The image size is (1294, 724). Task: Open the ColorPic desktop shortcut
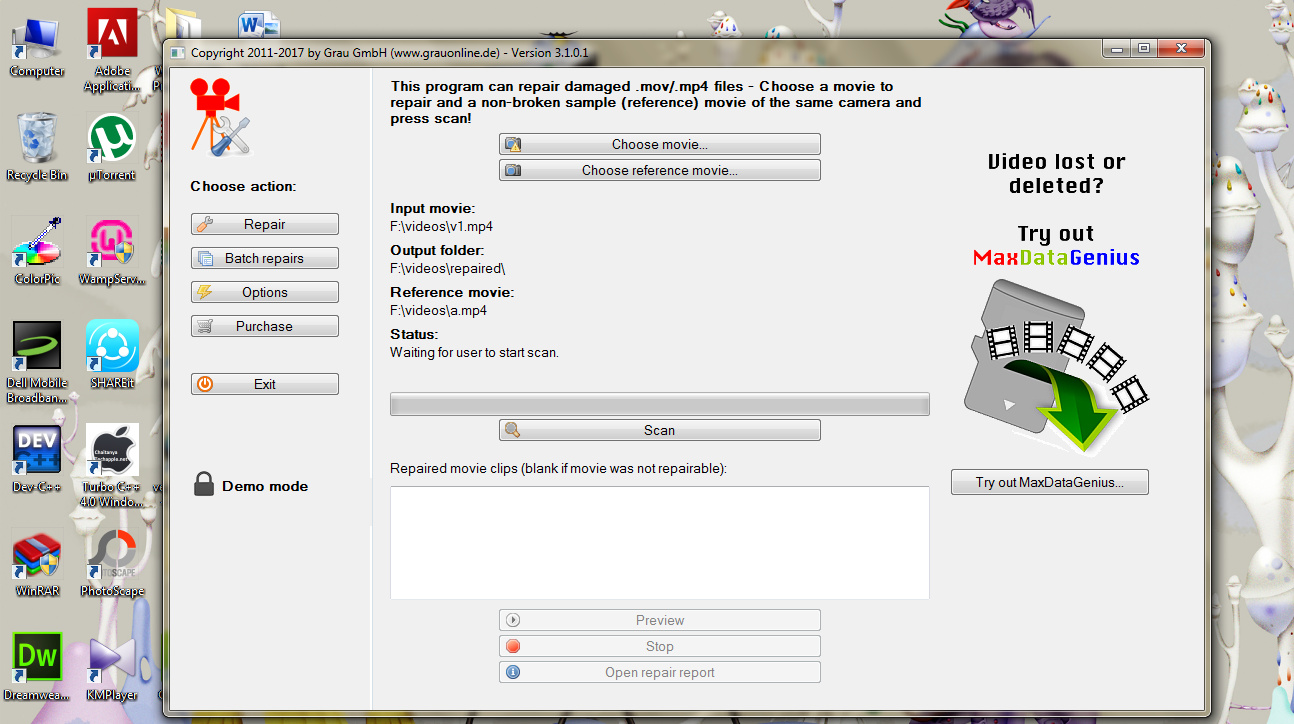37,244
